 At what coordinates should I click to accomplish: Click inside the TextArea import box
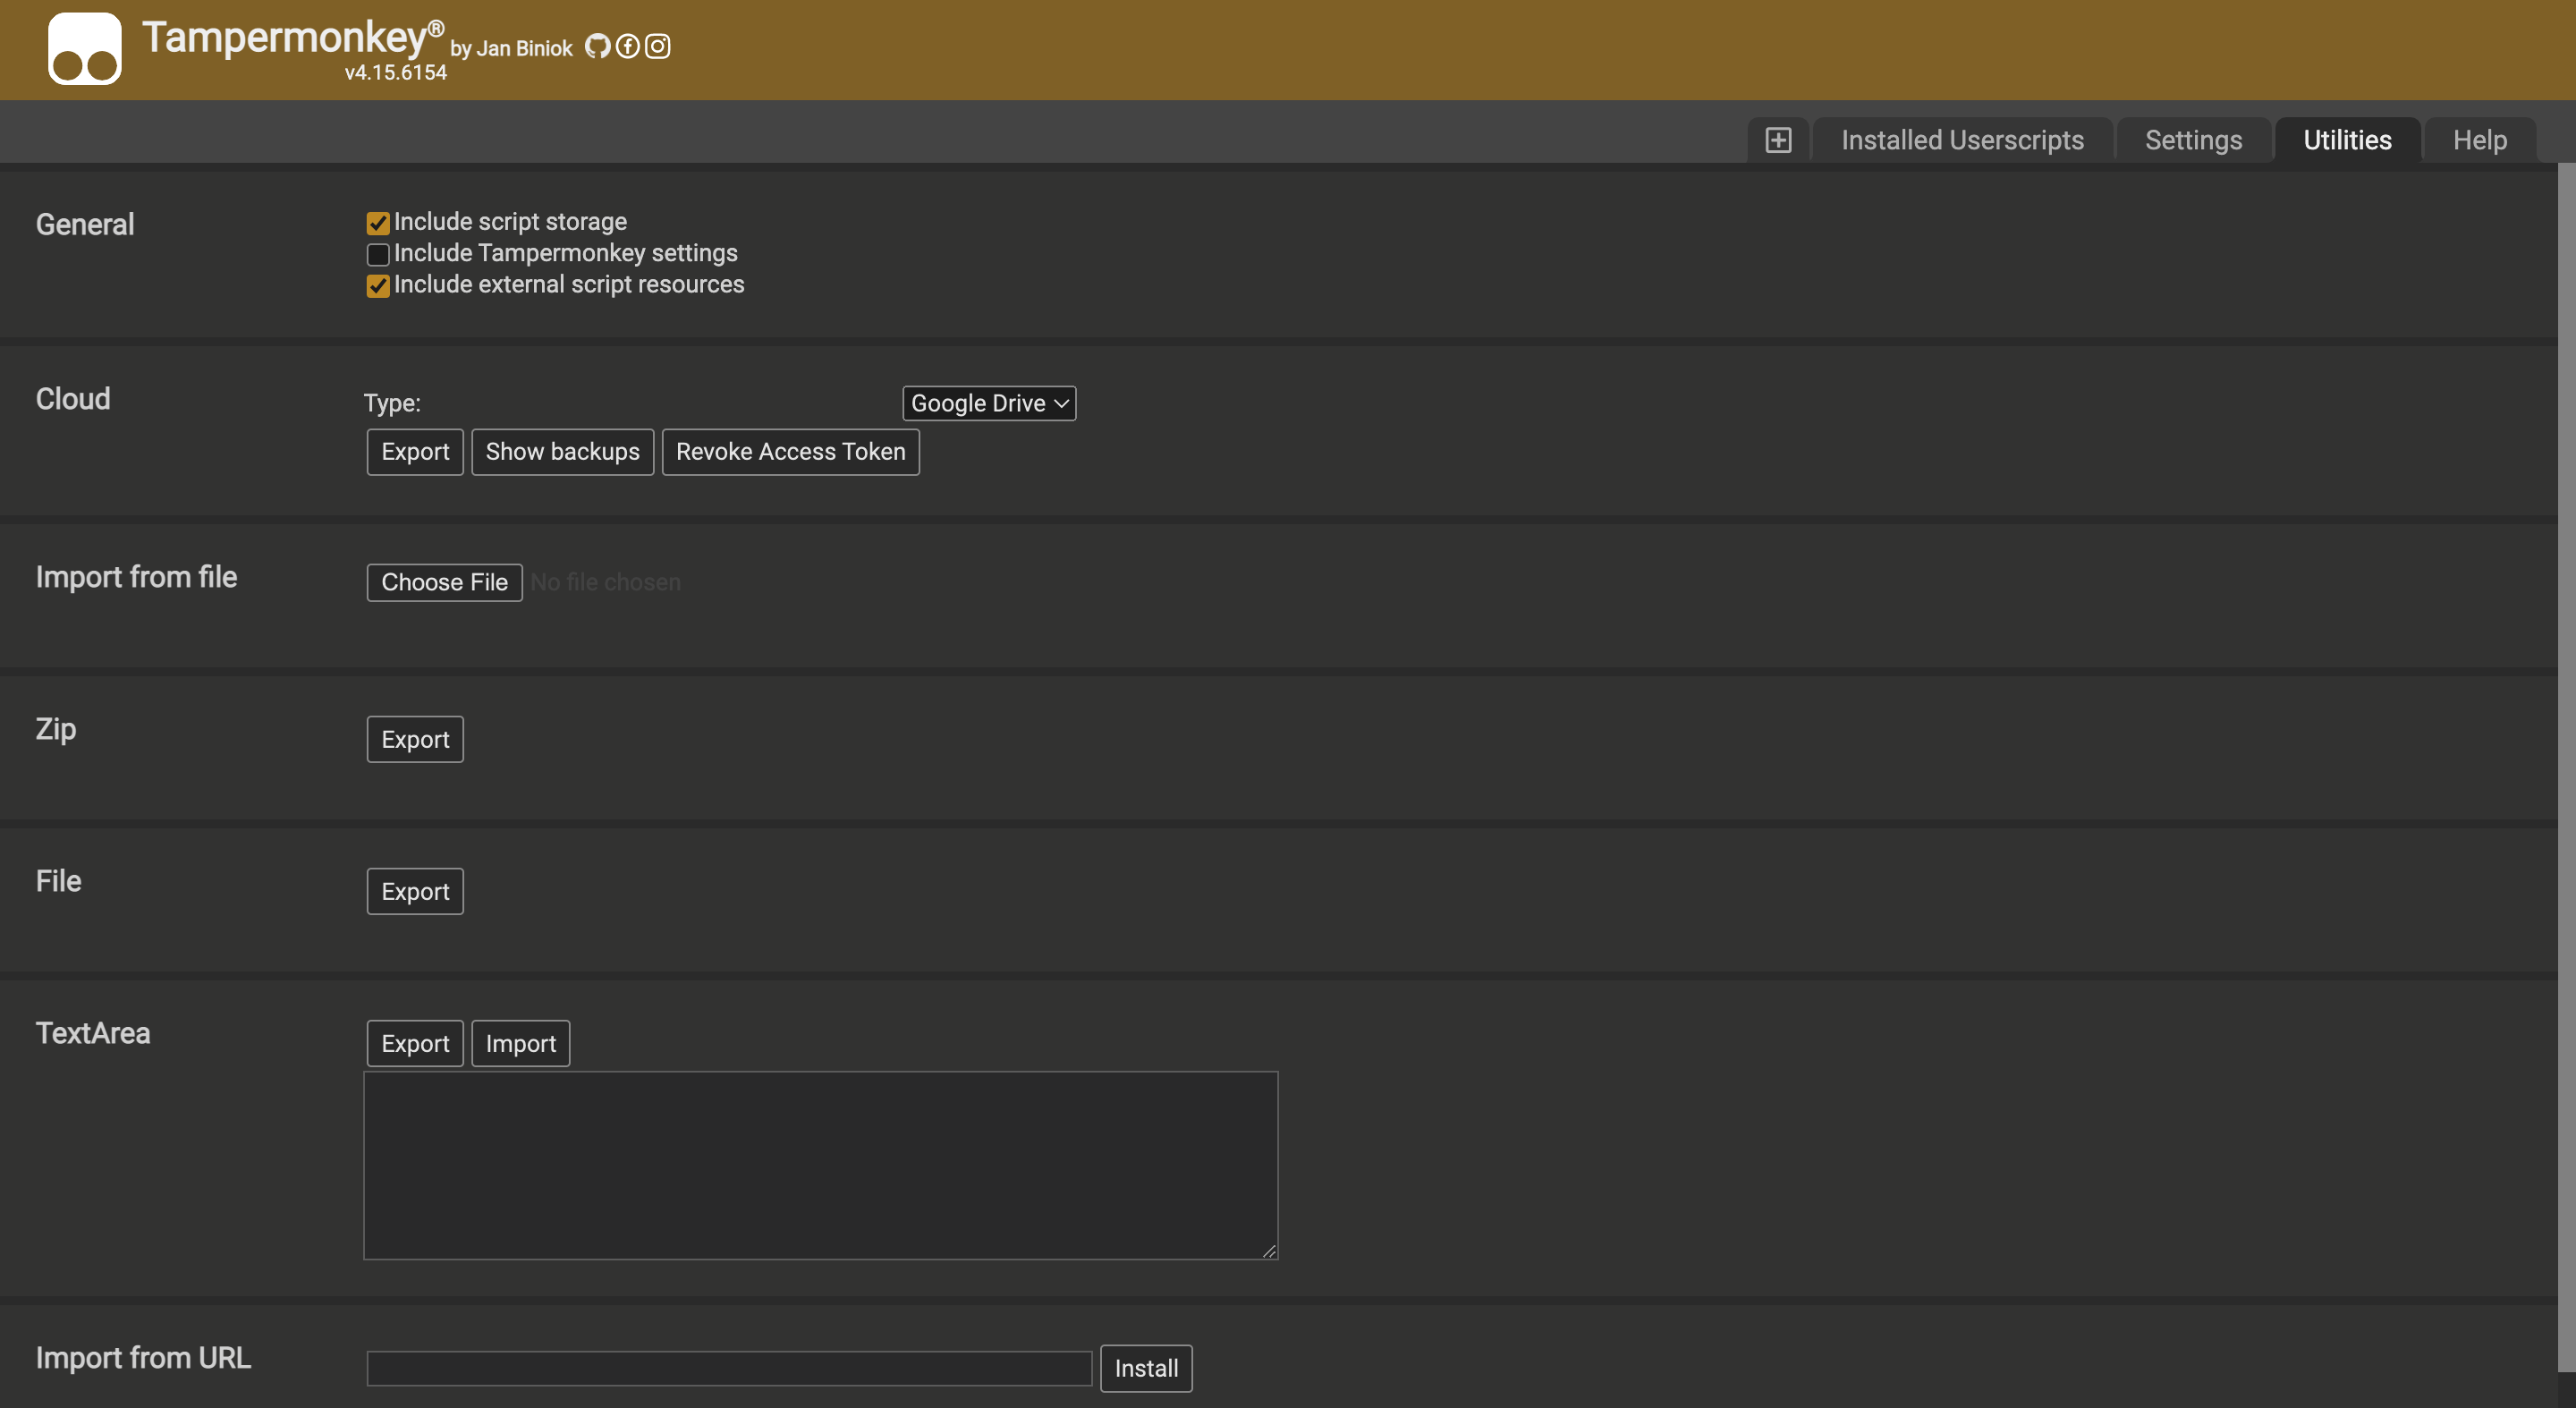[820, 1165]
